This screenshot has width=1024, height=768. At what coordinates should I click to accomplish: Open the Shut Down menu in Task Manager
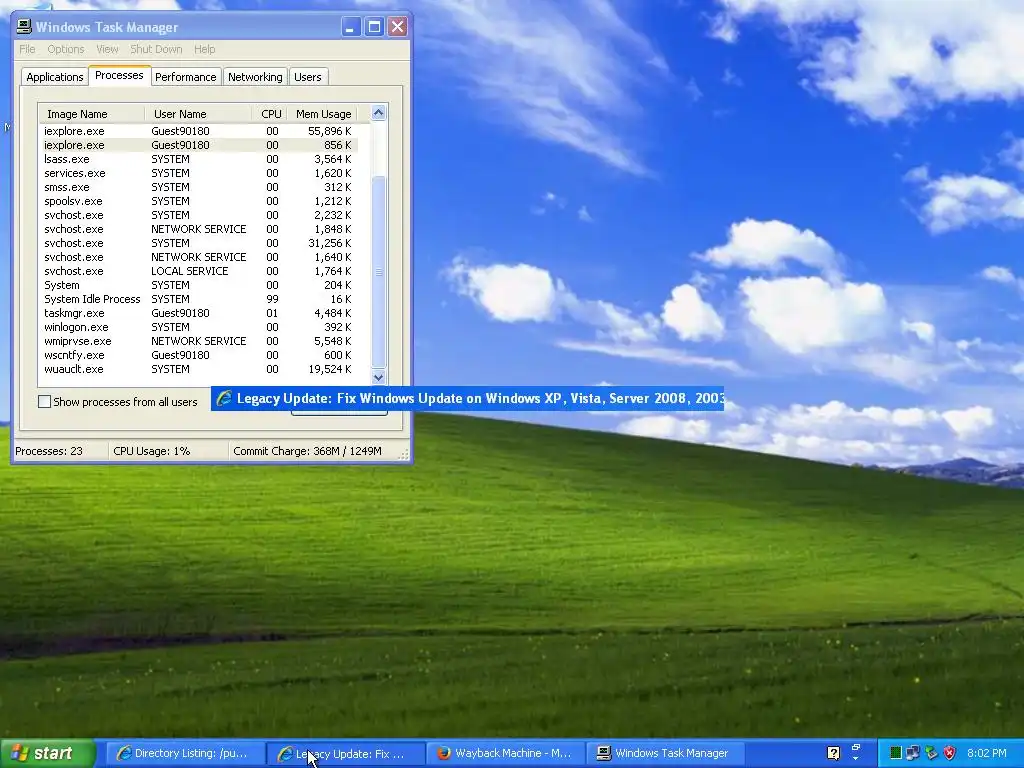(156, 49)
